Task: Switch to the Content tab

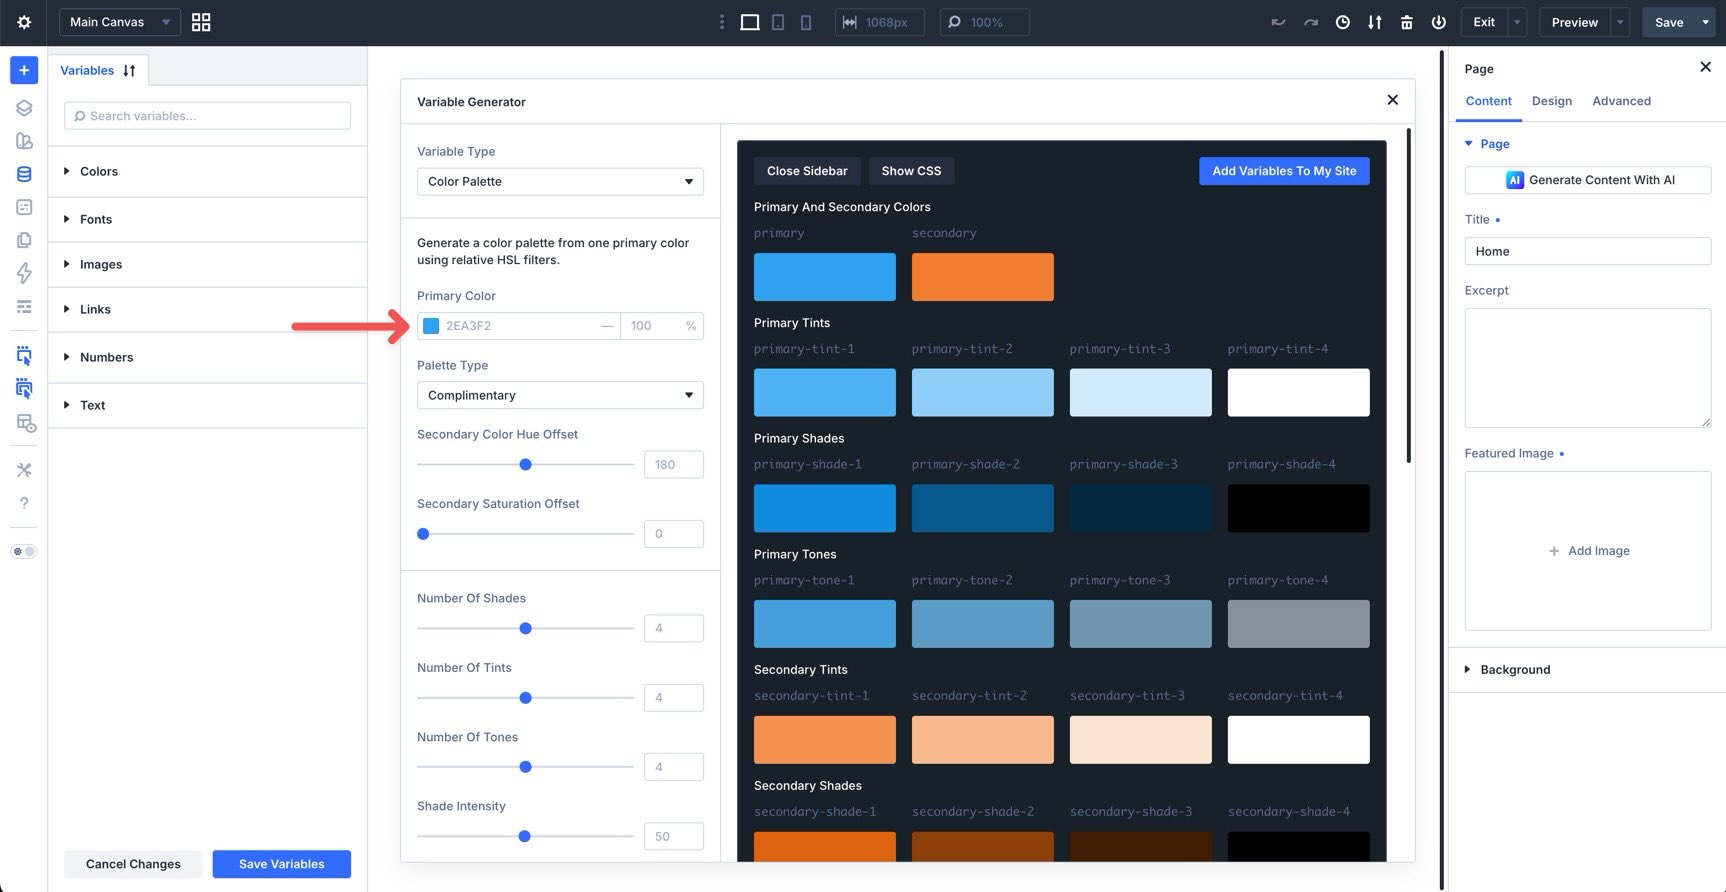Action: 1488,101
